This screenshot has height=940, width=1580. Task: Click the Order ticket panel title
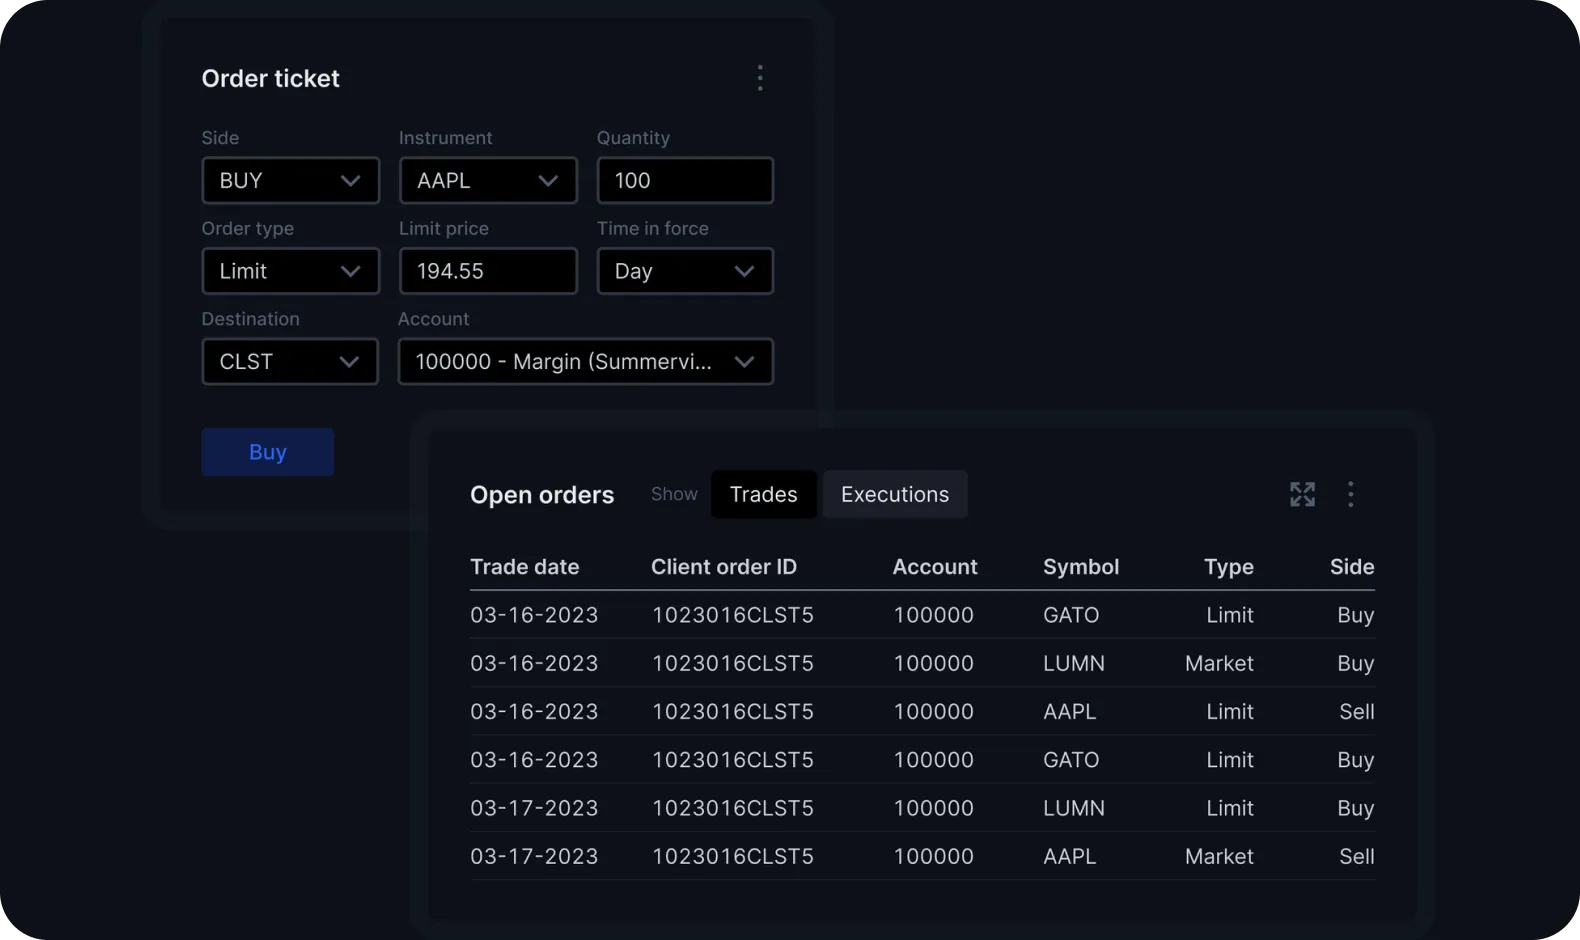pyautogui.click(x=270, y=78)
